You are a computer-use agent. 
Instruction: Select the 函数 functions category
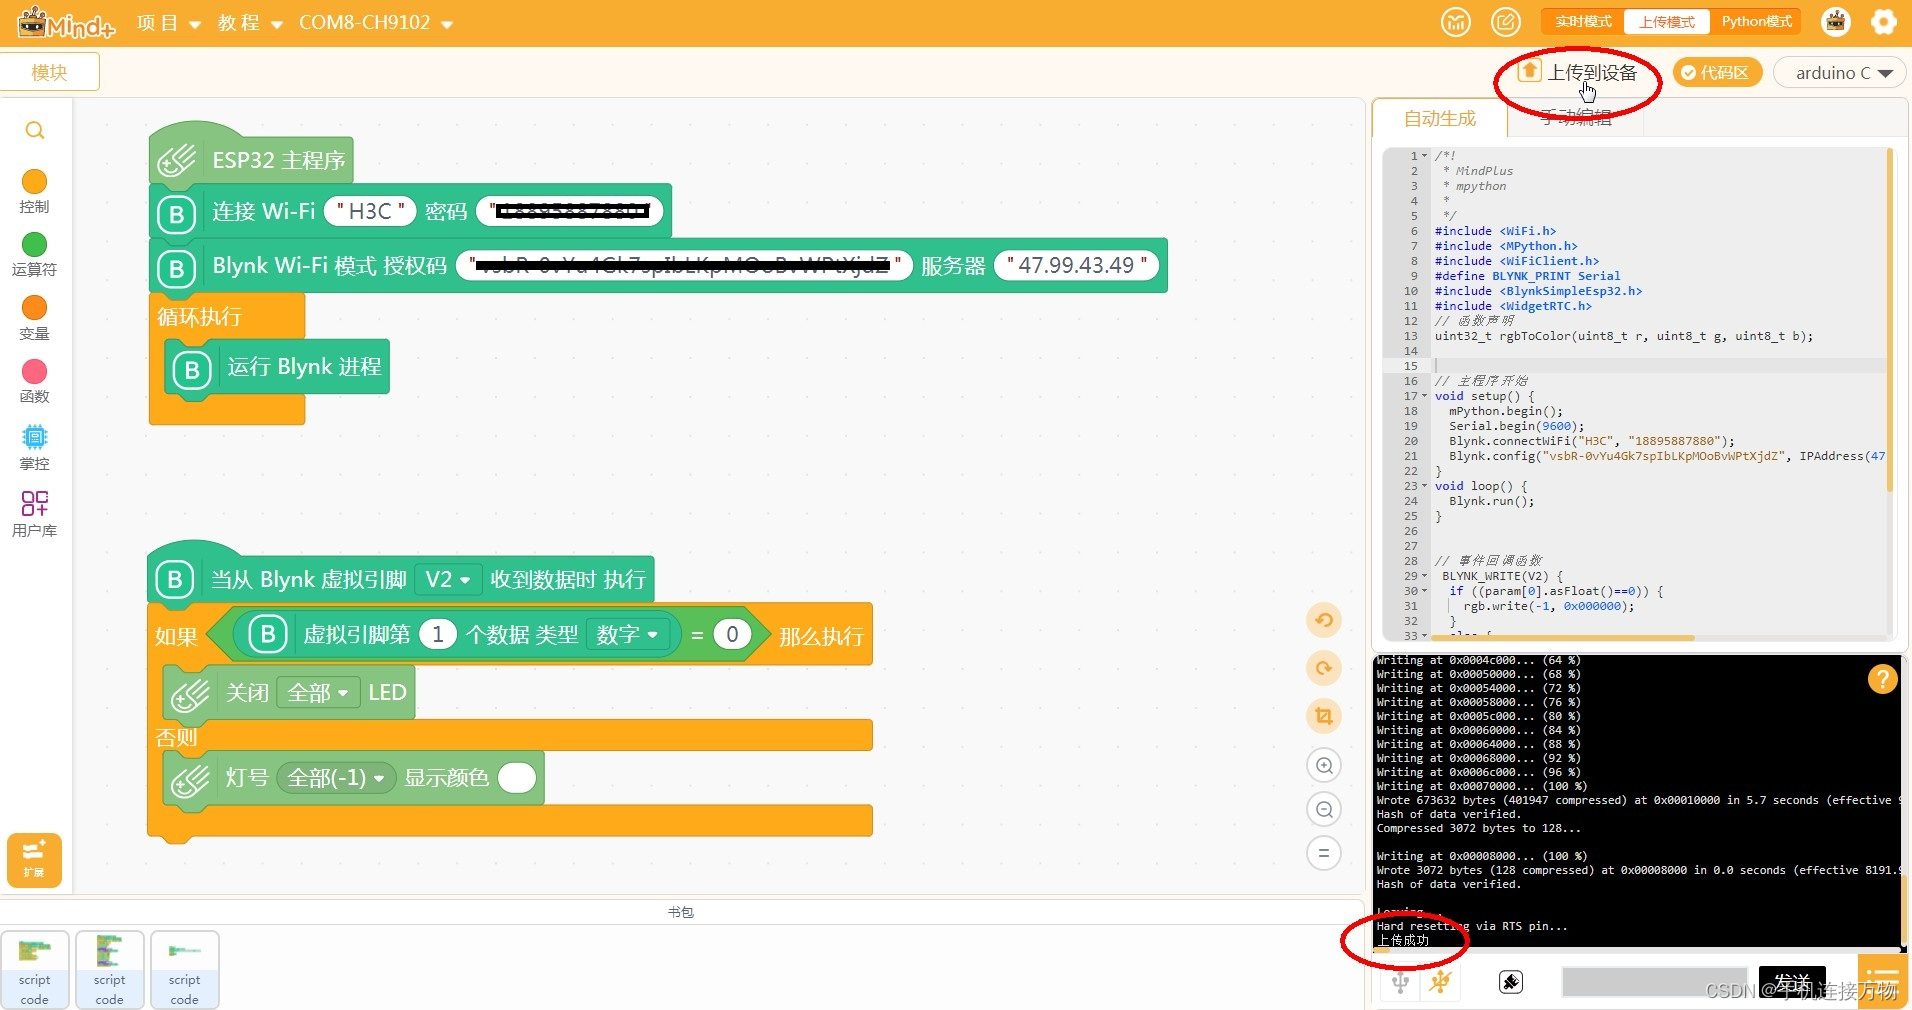coord(34,382)
